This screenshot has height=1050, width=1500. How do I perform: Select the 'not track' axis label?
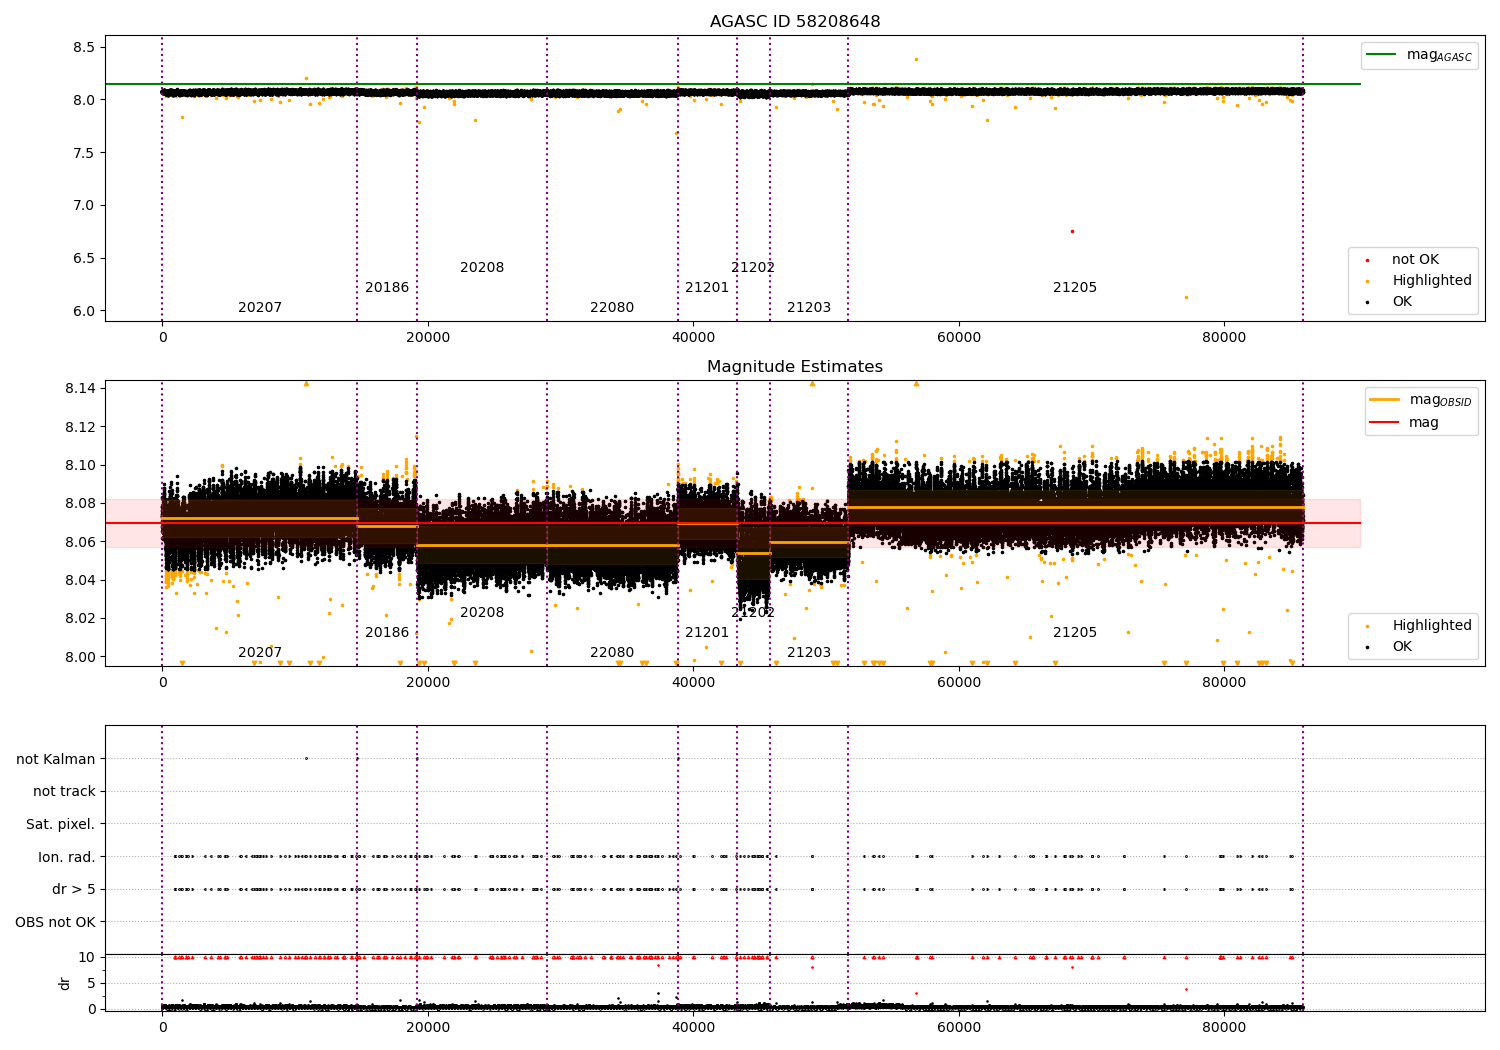click(x=64, y=792)
